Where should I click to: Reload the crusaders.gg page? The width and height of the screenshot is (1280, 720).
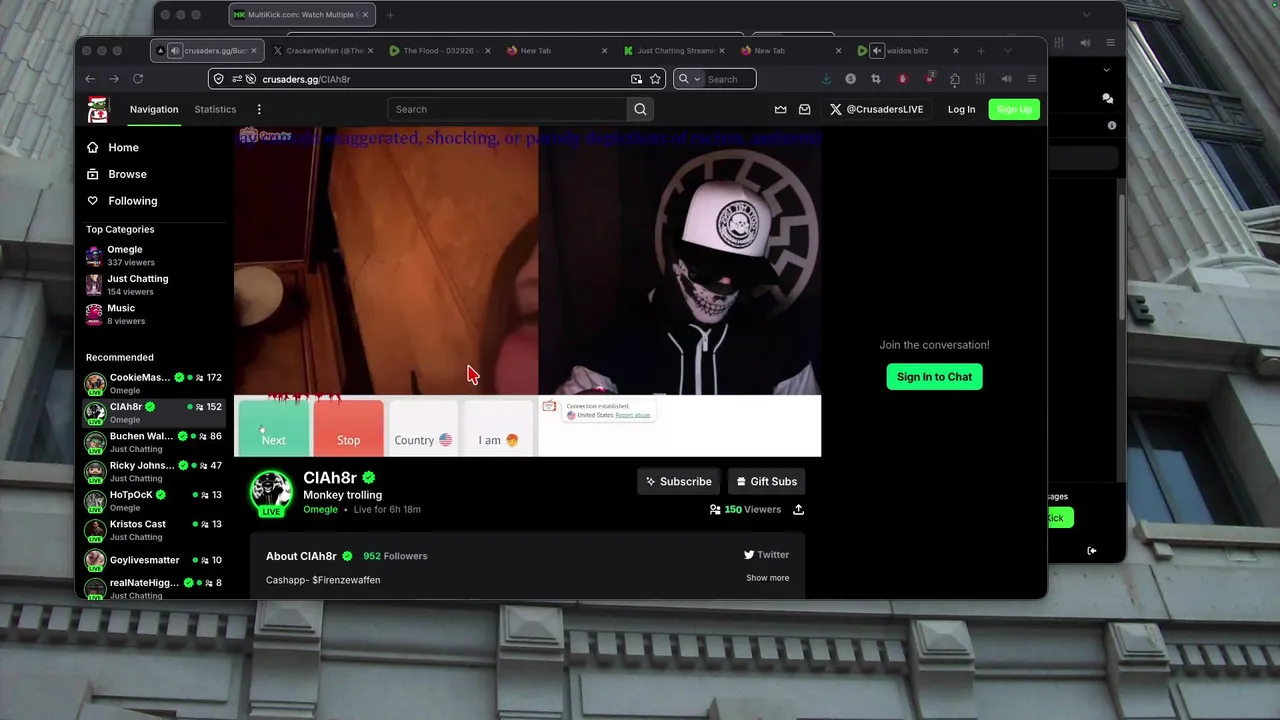point(138,79)
